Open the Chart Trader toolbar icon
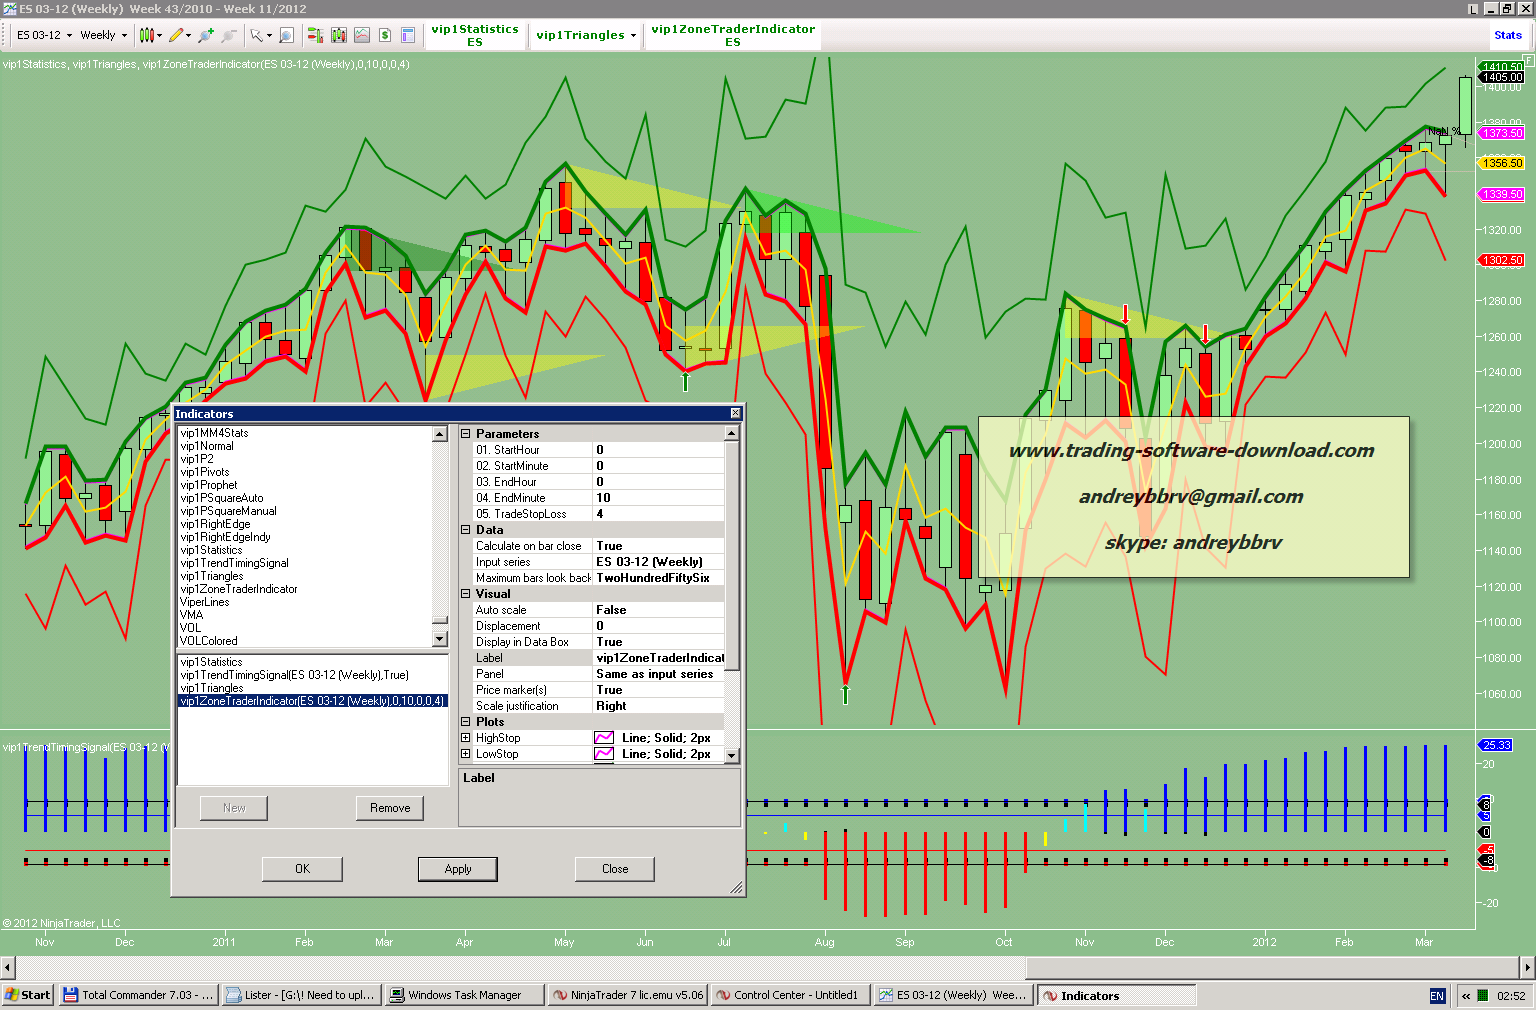 [x=315, y=35]
